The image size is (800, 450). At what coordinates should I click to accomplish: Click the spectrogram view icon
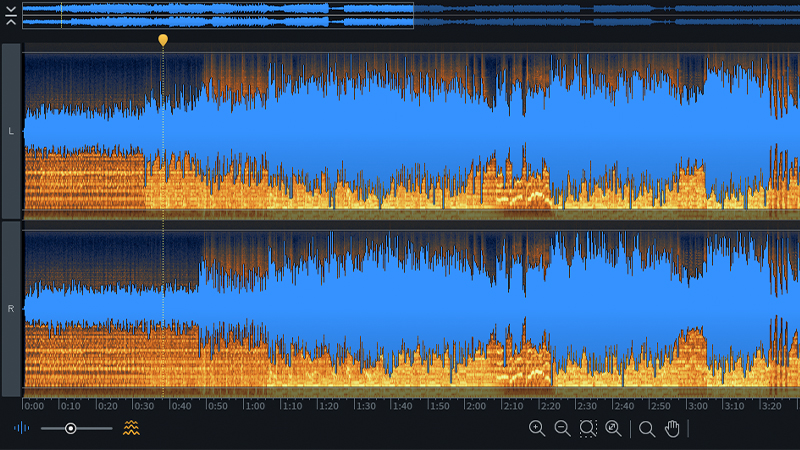(x=131, y=428)
